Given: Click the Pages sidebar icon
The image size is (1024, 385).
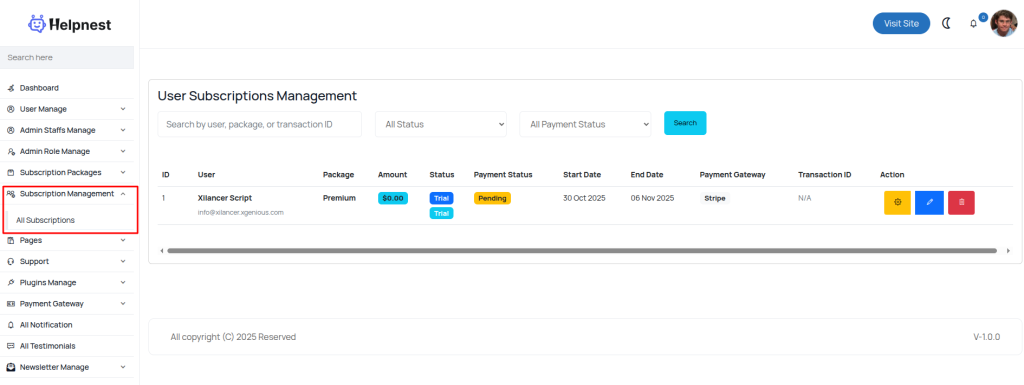Looking at the screenshot, I should pos(10,240).
